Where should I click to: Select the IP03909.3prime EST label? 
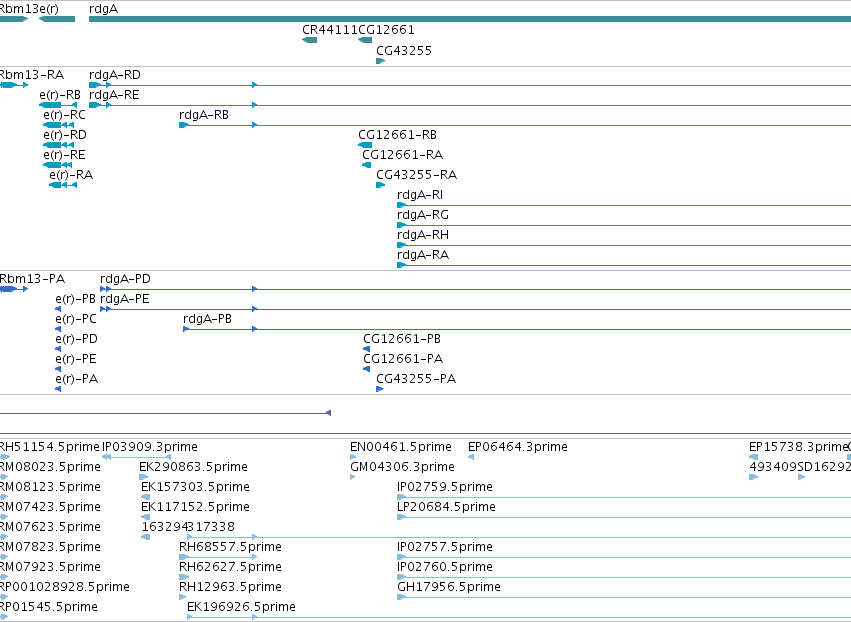tap(150, 447)
